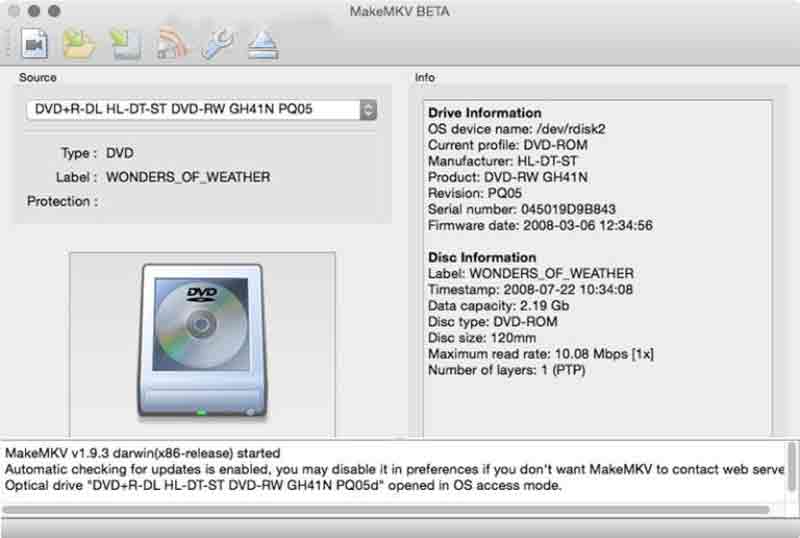Click the WONDERS_OF_WEATHER label in Source panel
Image resolution: width=800 pixels, height=538 pixels.
pos(188,177)
